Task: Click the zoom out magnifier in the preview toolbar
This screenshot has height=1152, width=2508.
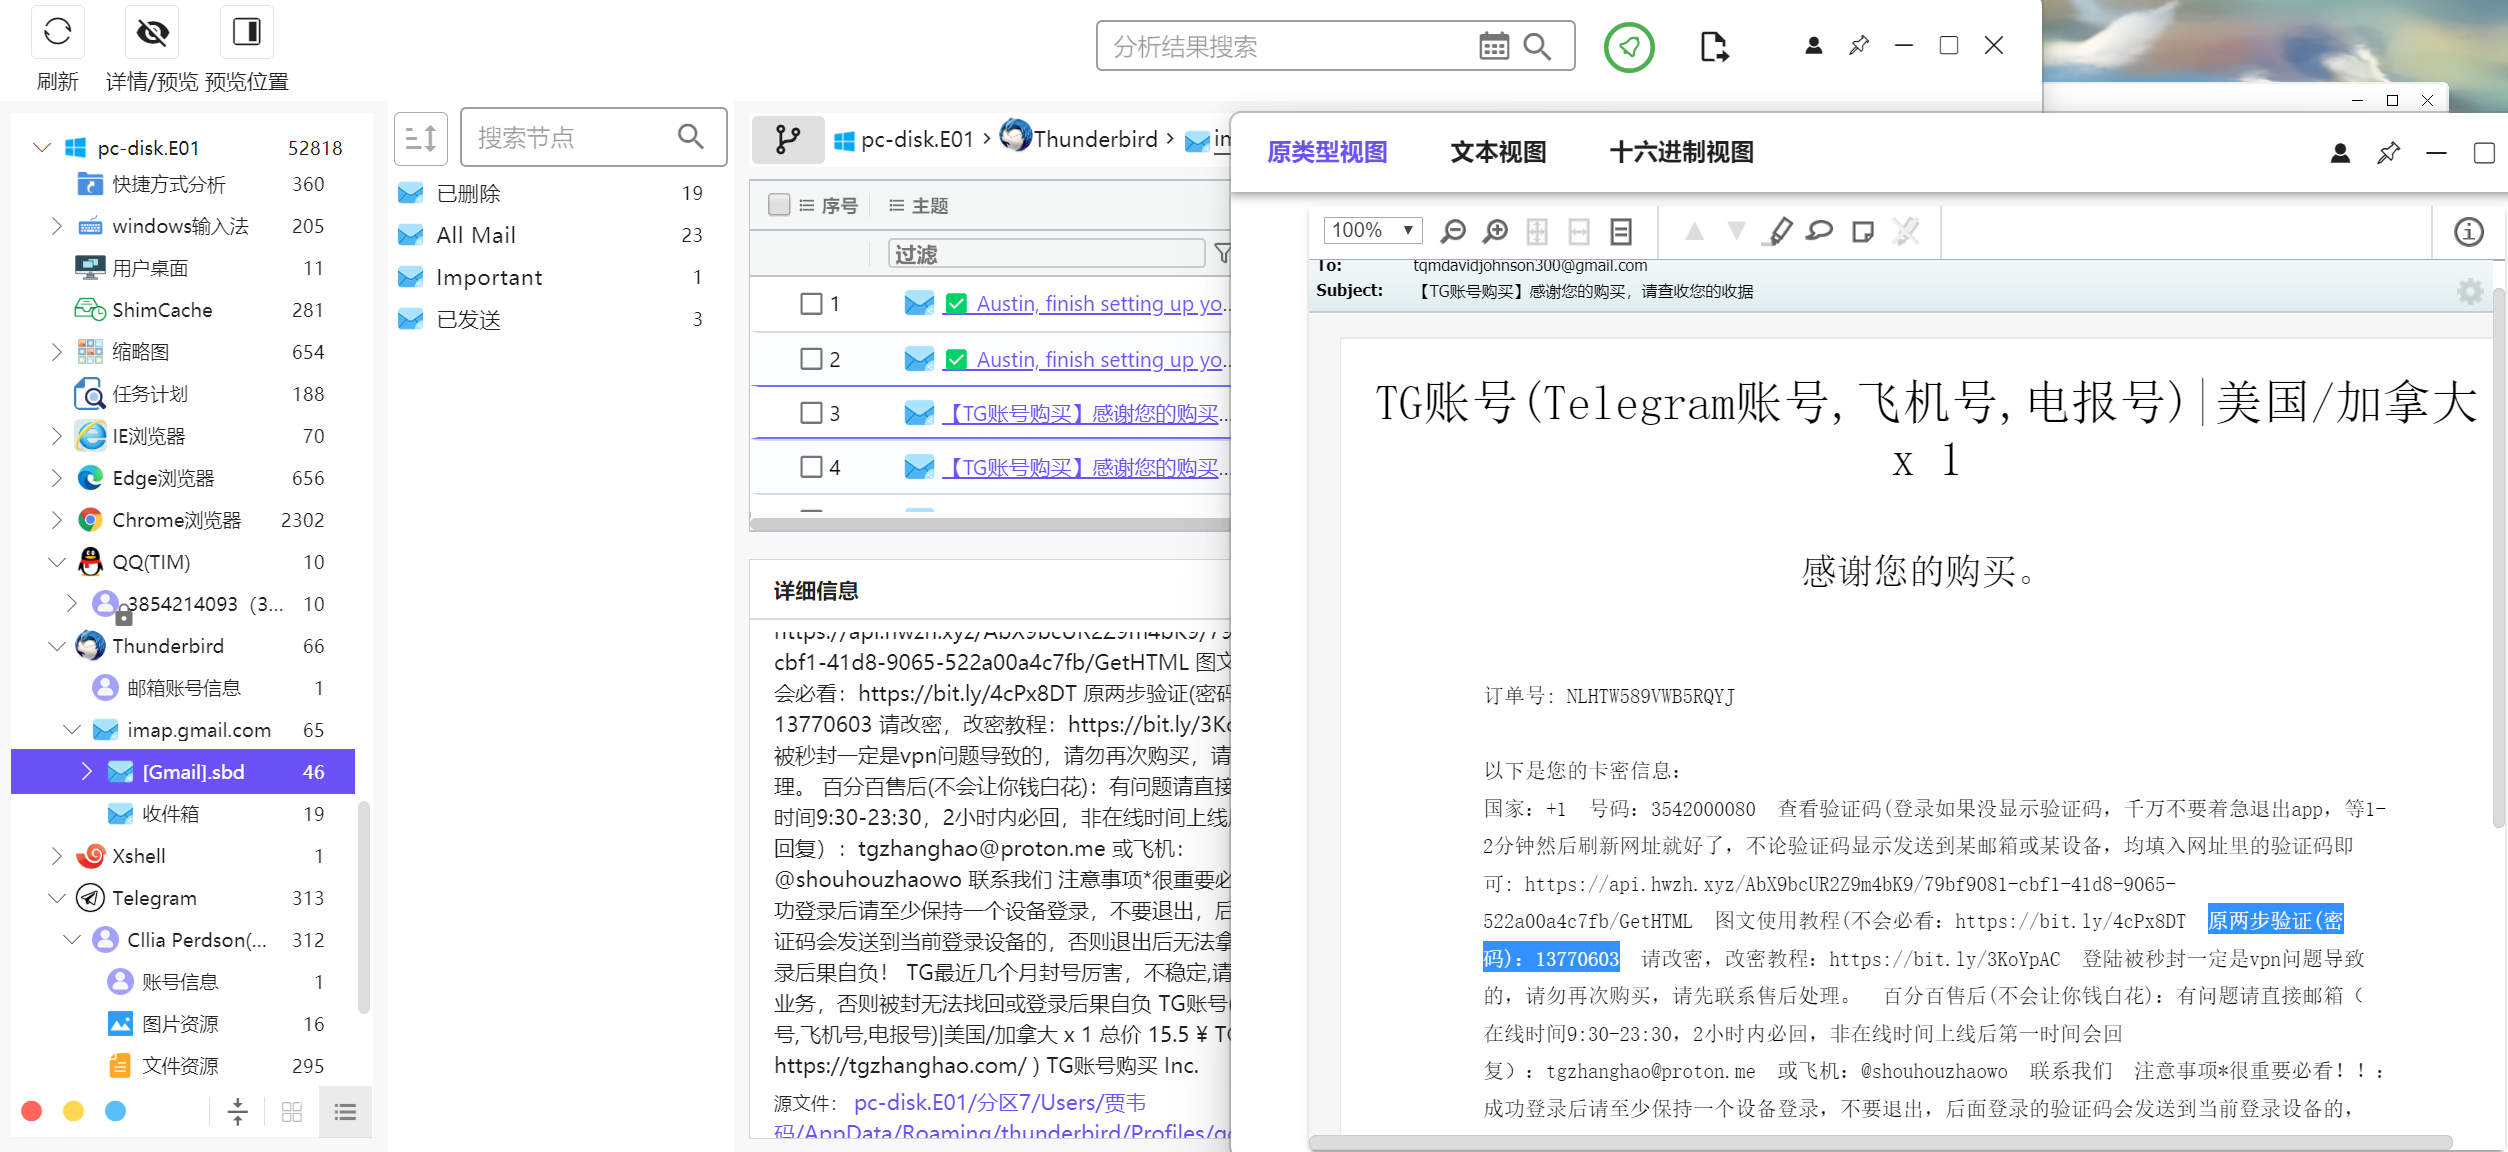Action: [x=1453, y=231]
